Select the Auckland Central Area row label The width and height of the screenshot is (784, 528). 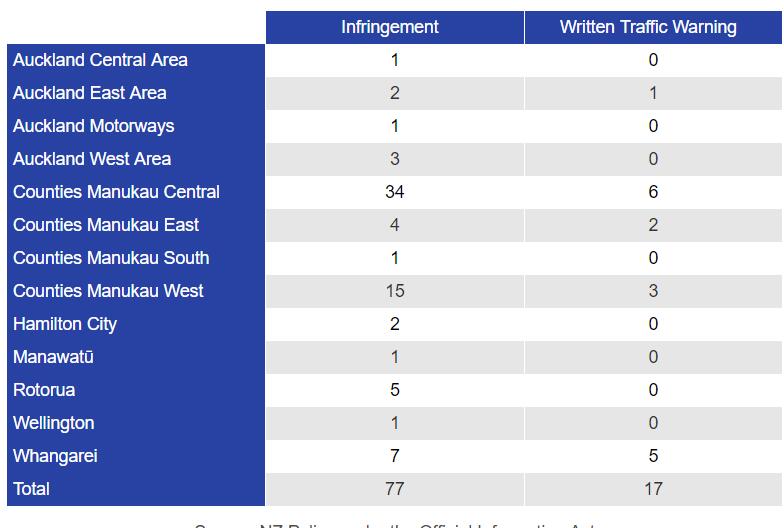click(x=100, y=60)
